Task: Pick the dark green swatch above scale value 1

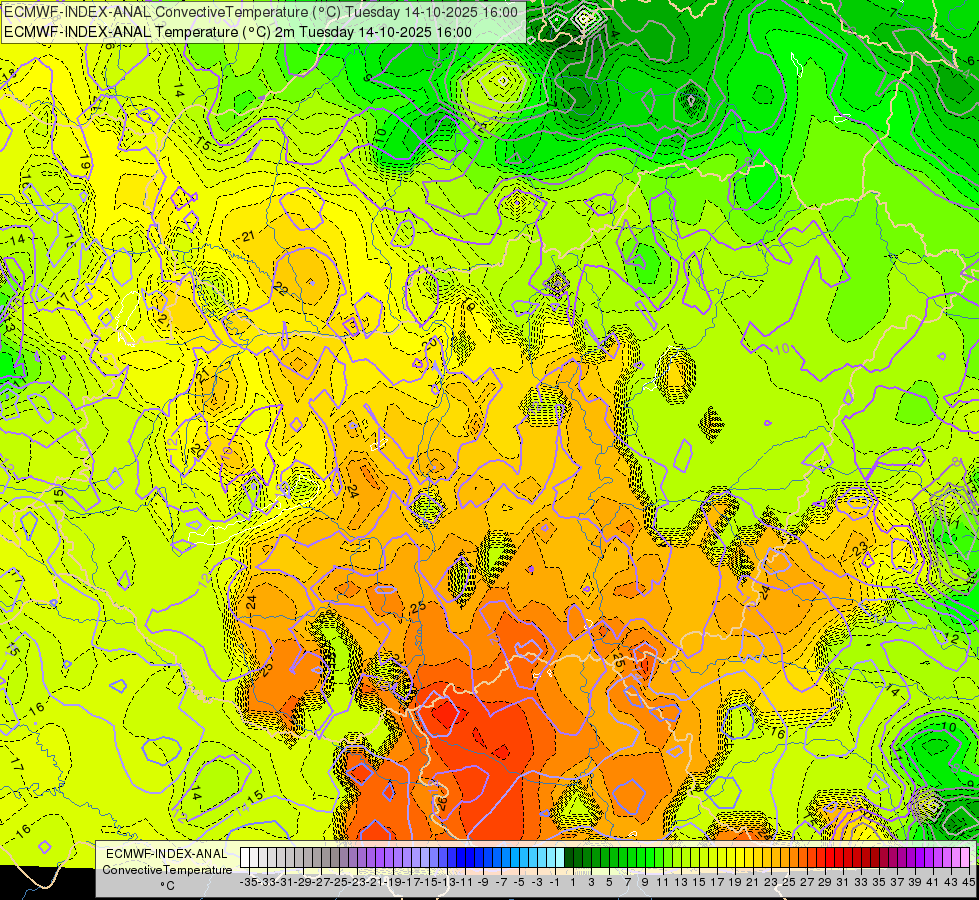Action: tap(569, 858)
